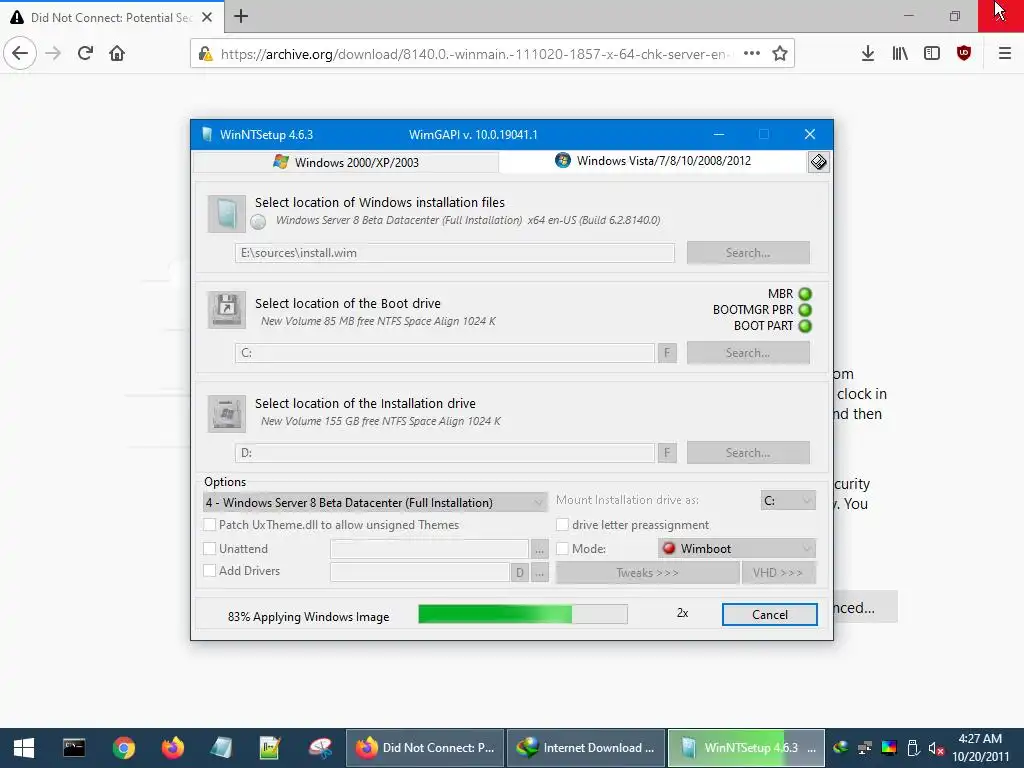Click browse button beside Add Drivers field
1024x768 pixels.
coord(539,573)
